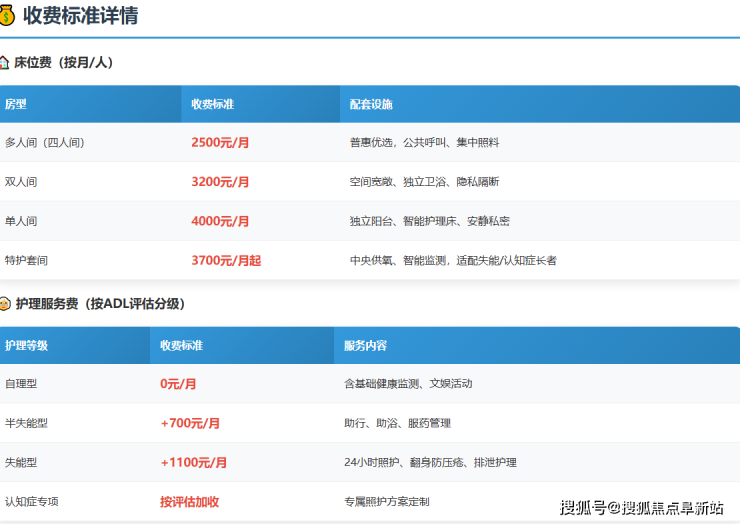
Task: Click the face icon next to 护理服务费
Action: coord(5,303)
